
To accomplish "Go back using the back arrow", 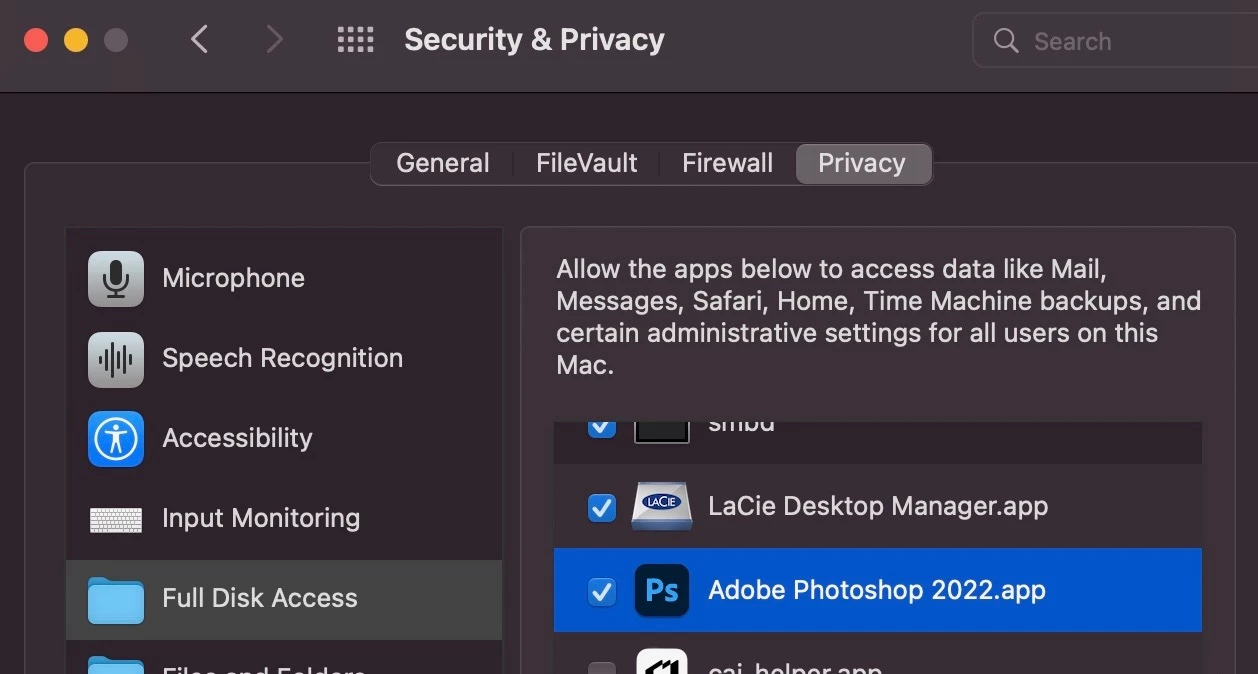I will [x=200, y=40].
